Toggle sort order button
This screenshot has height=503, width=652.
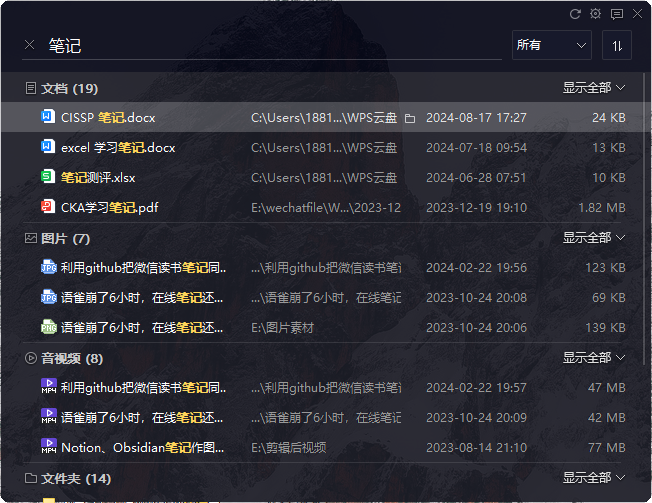click(617, 45)
